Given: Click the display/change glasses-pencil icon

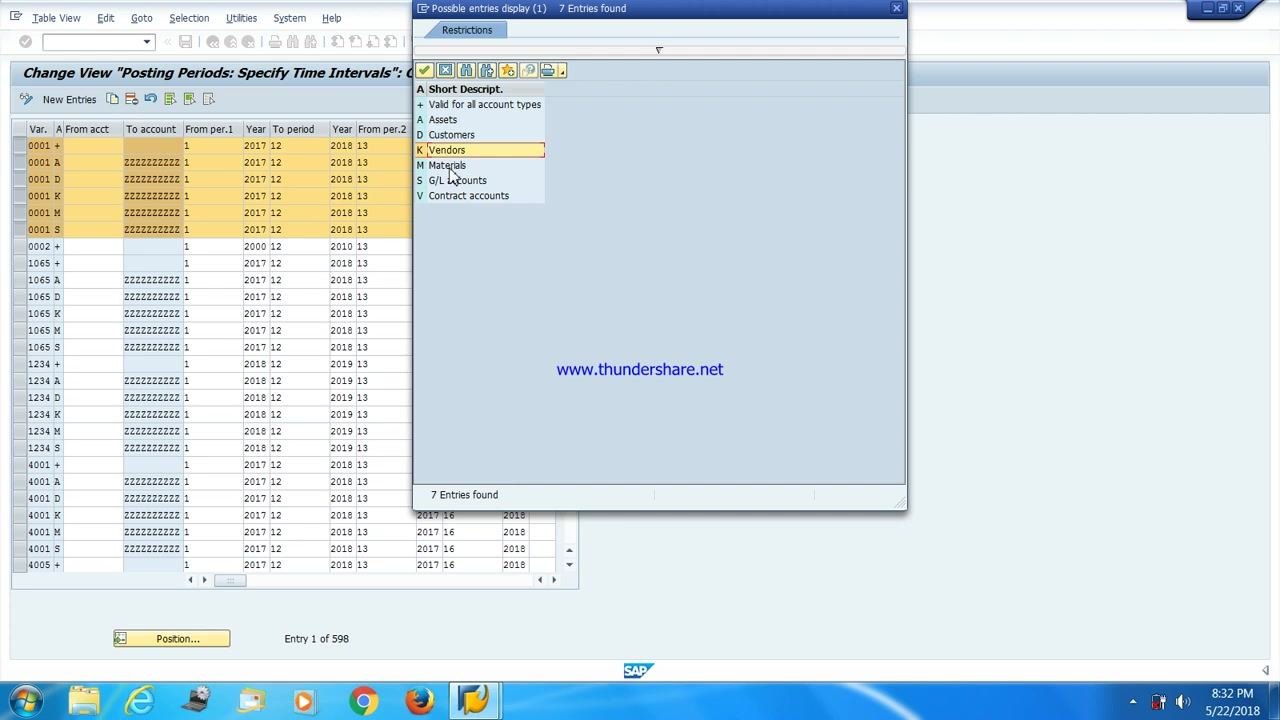Looking at the screenshot, I should tap(26, 99).
